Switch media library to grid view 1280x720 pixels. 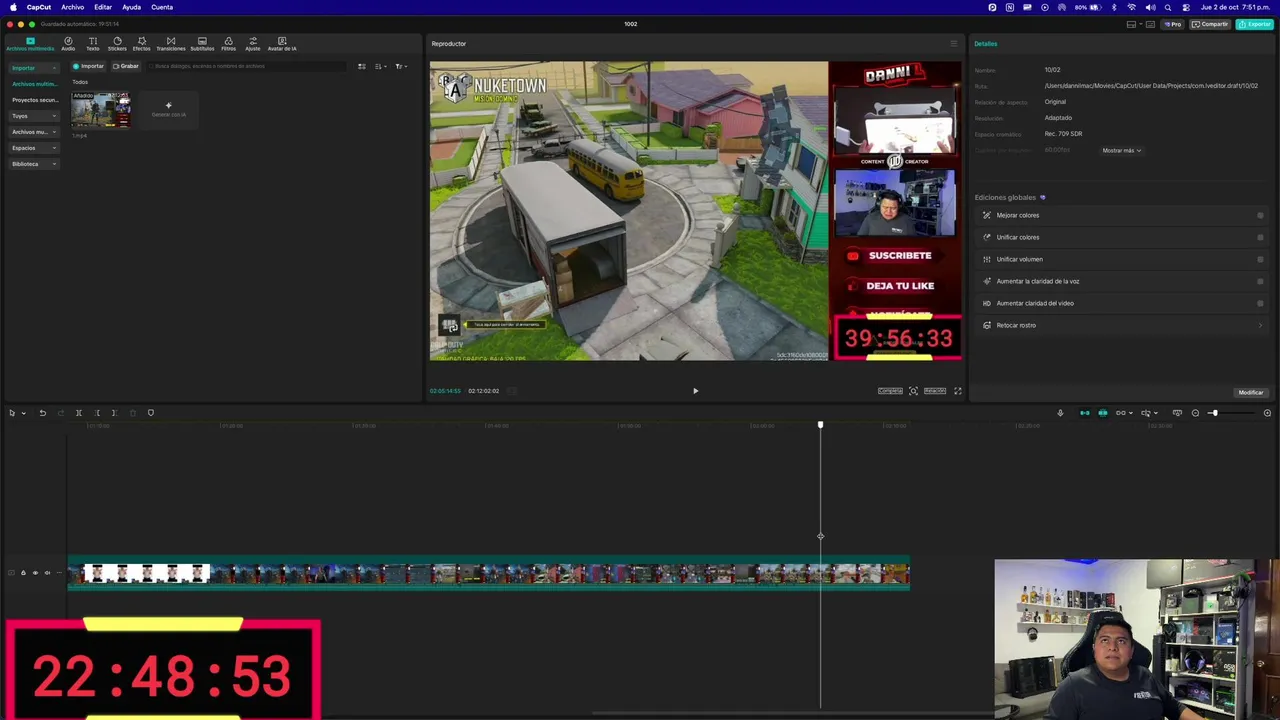[362, 66]
